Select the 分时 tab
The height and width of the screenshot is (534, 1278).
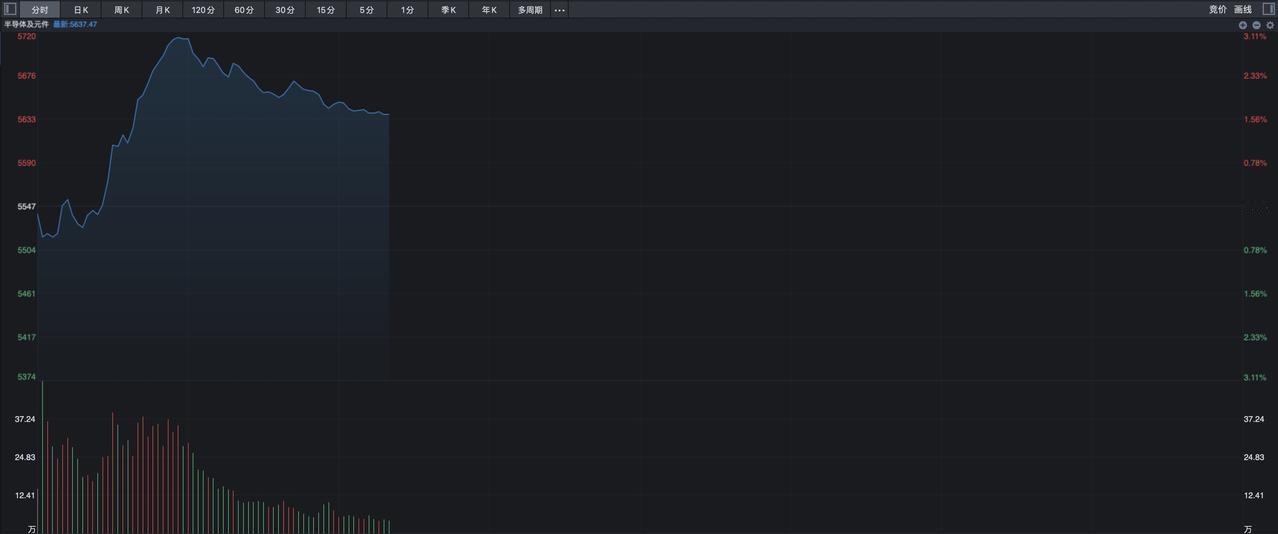[x=40, y=9]
